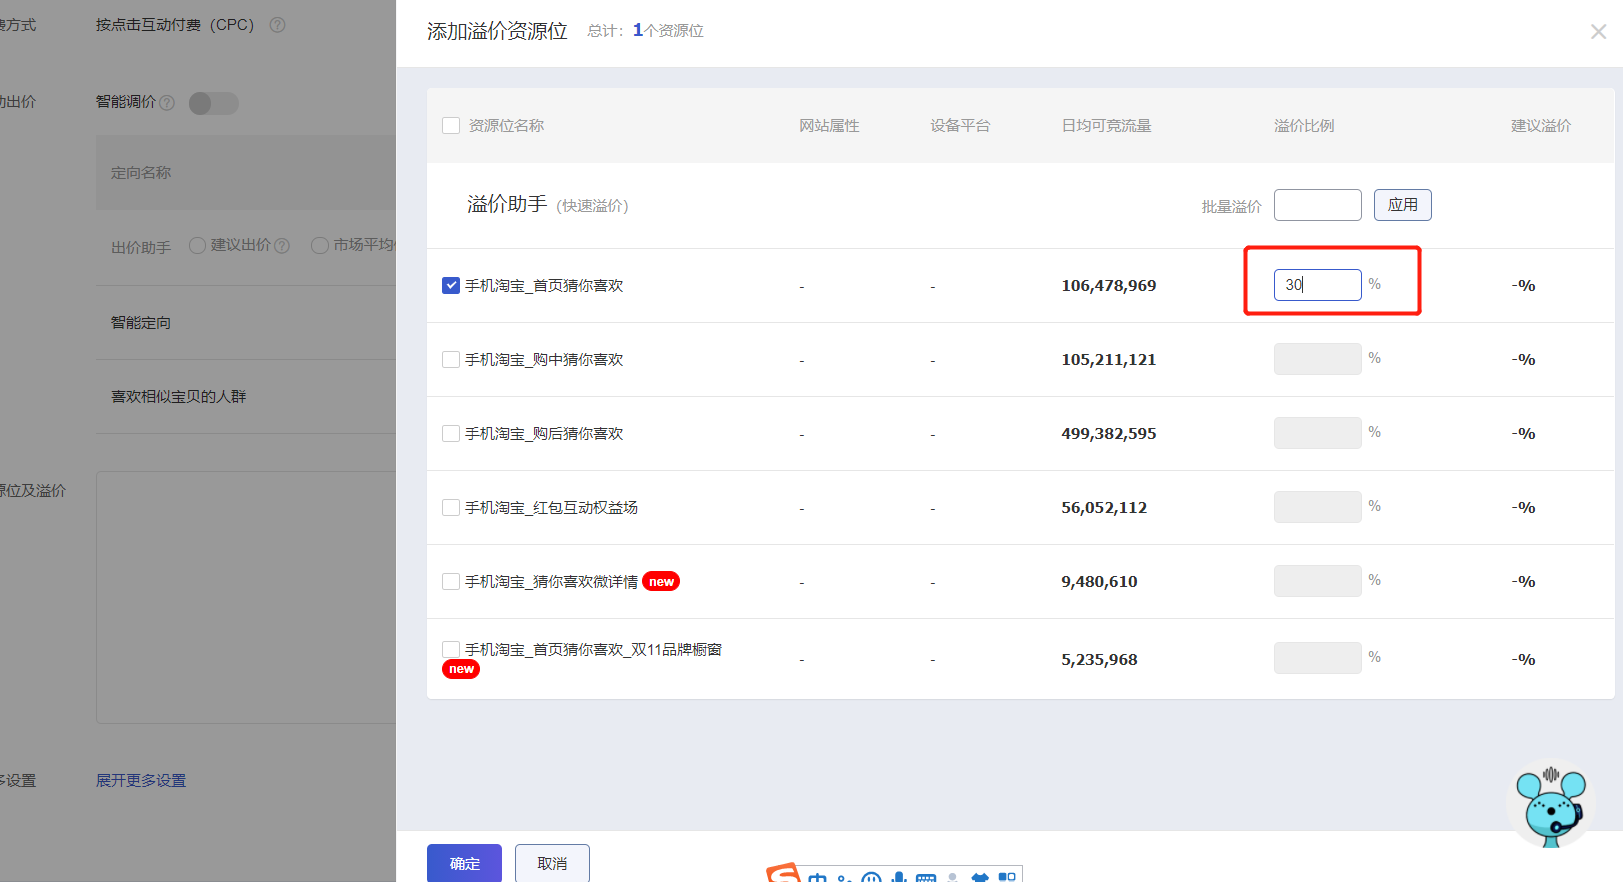Click the 智能定向 row in background page
Image resolution: width=1623 pixels, height=882 pixels.
(246, 323)
